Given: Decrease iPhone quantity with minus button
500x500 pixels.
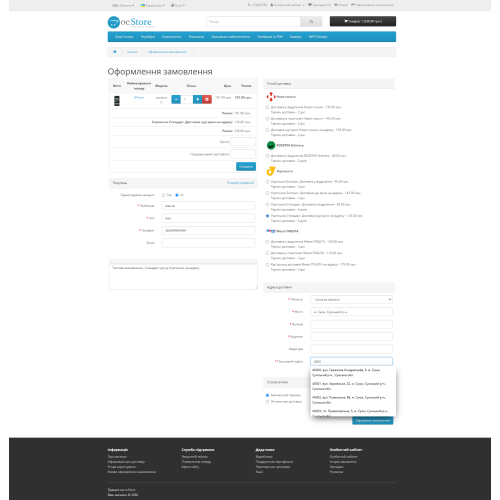Looking at the screenshot, I should point(176,99).
